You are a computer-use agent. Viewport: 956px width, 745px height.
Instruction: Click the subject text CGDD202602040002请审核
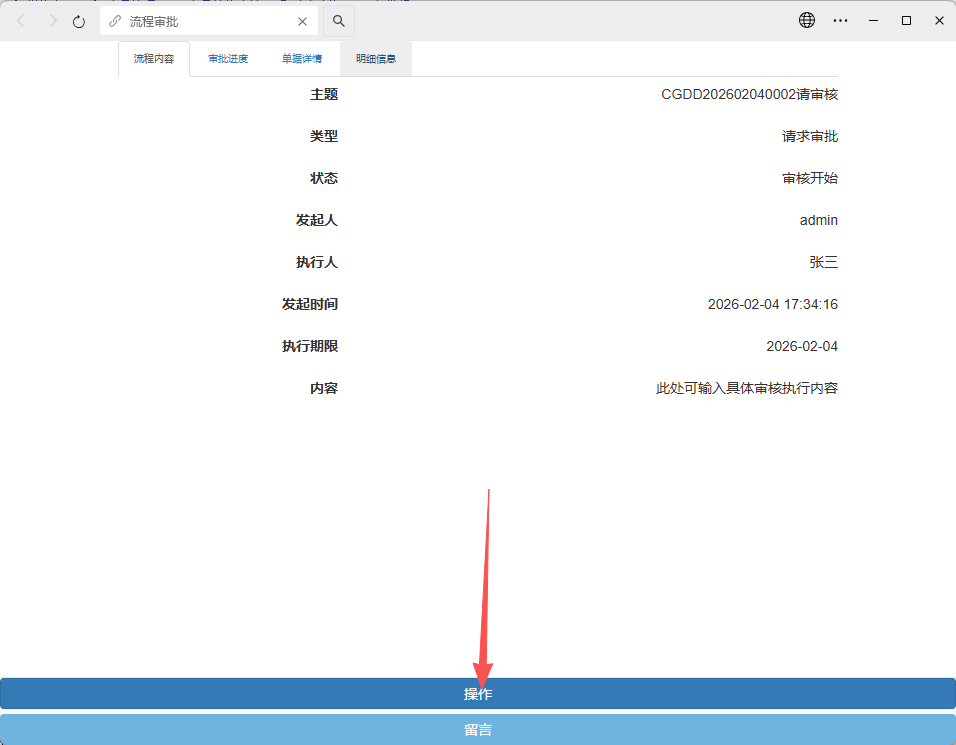[749, 95]
